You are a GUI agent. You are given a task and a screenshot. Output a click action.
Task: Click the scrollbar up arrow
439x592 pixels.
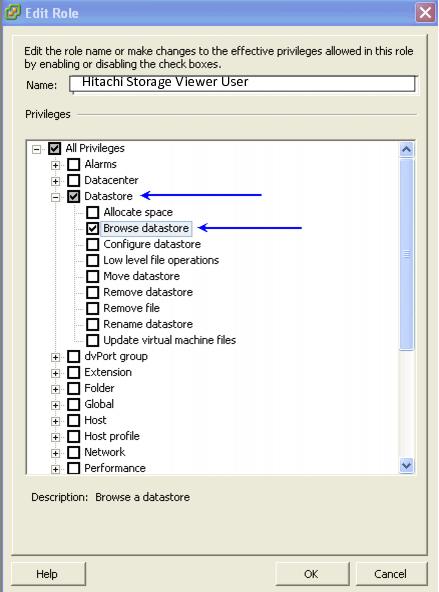click(x=407, y=150)
